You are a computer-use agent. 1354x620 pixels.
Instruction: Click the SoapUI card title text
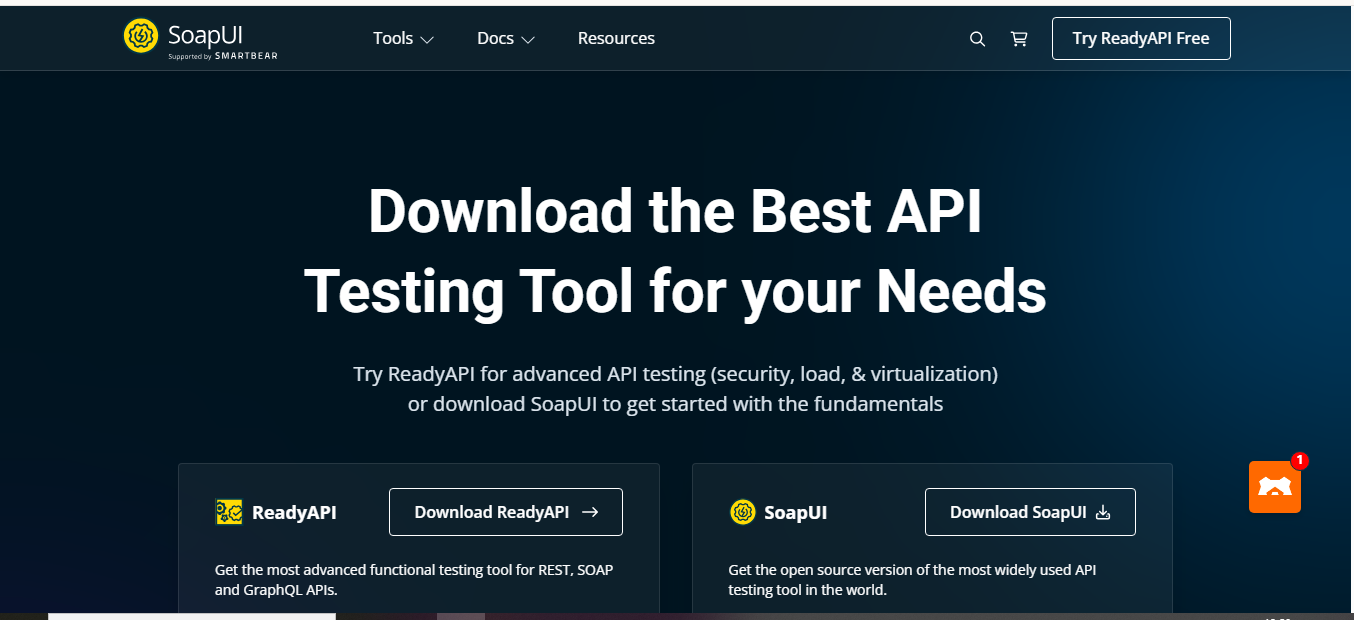click(x=796, y=513)
